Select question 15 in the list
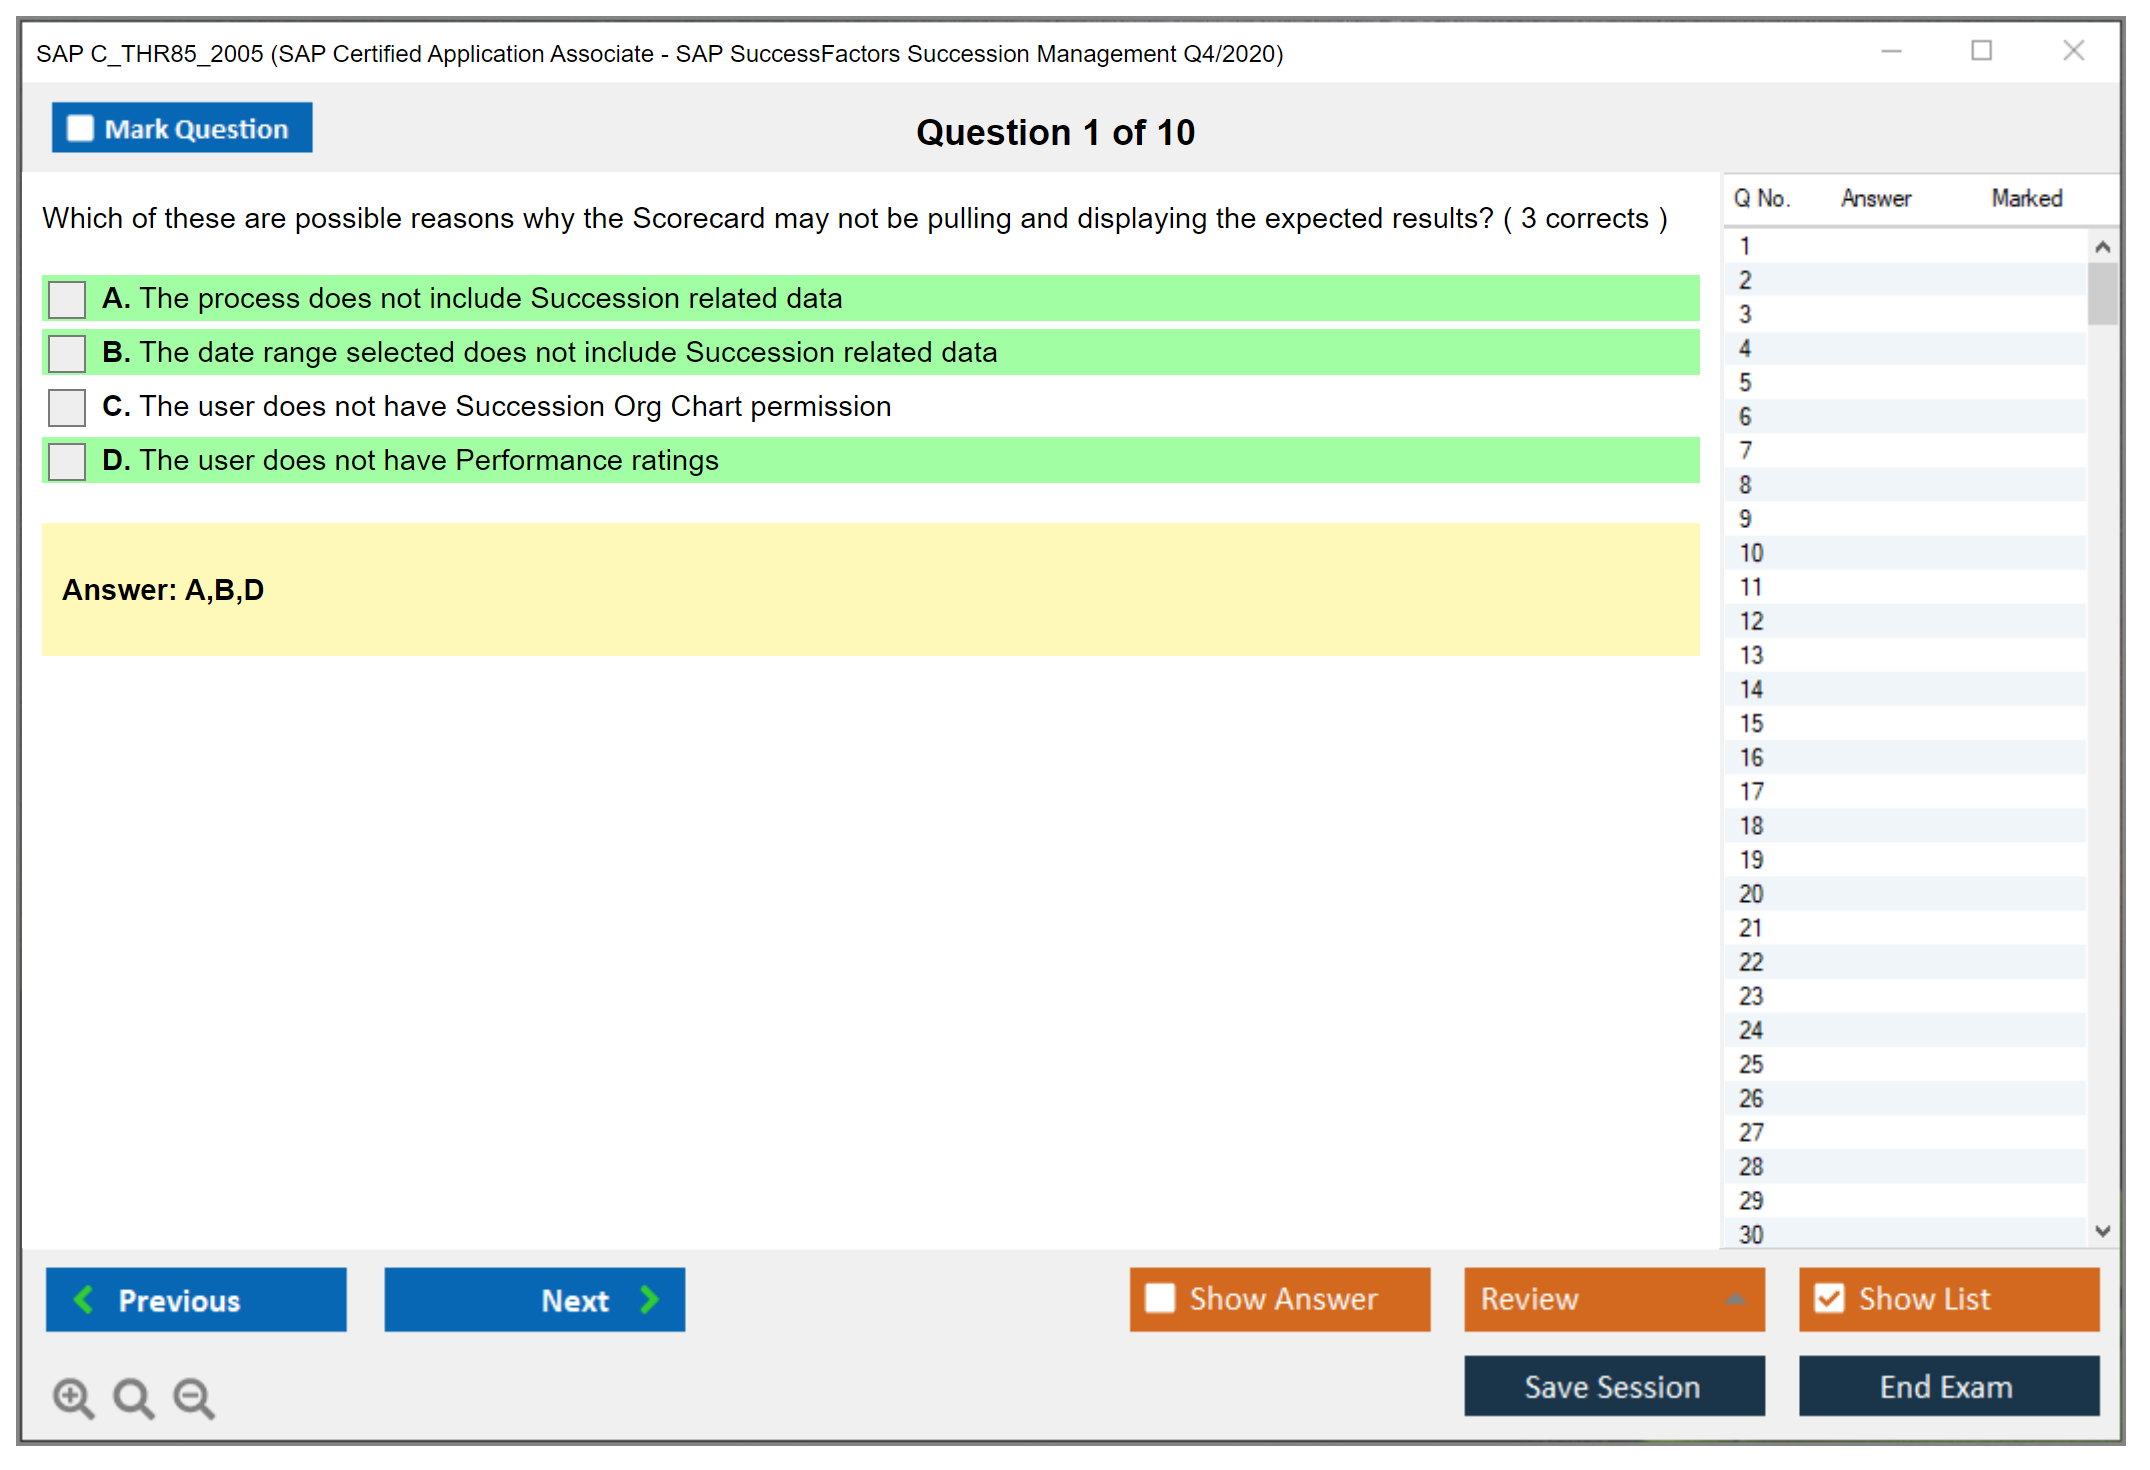Image resolution: width=2150 pixels, height=1470 pixels. [x=1751, y=723]
